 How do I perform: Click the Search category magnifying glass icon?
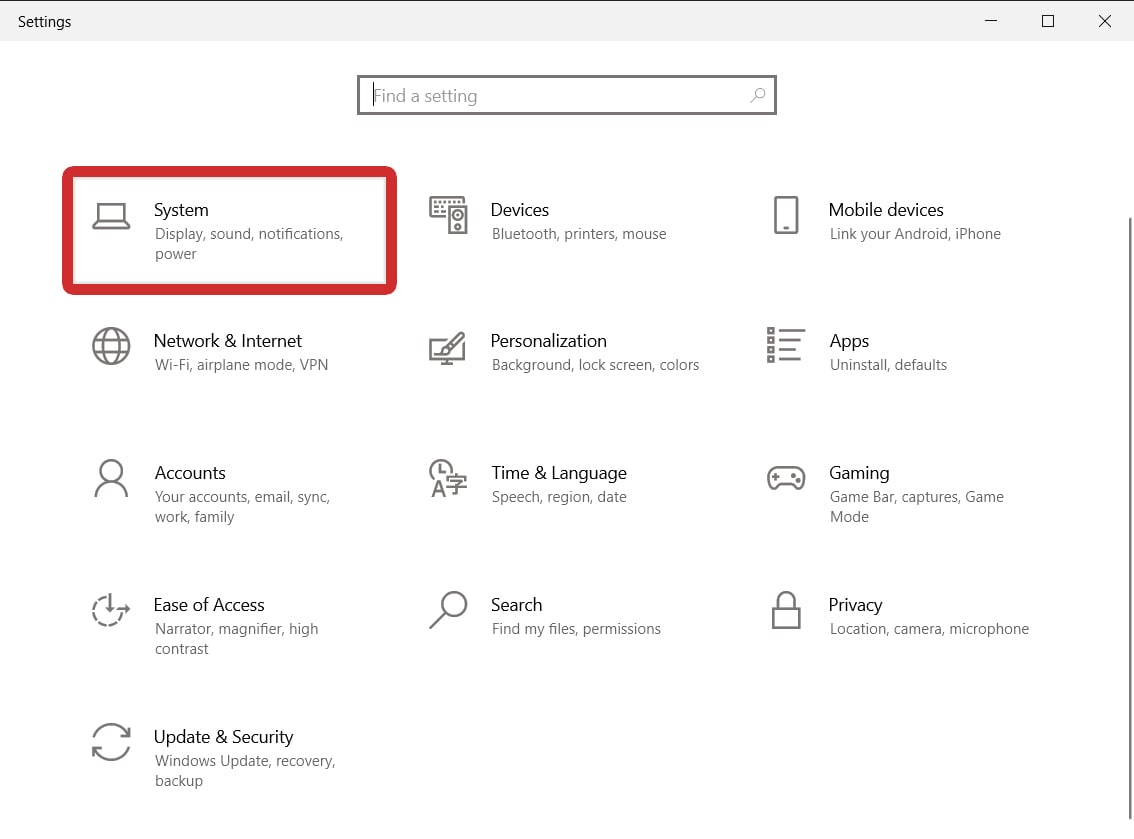point(448,610)
